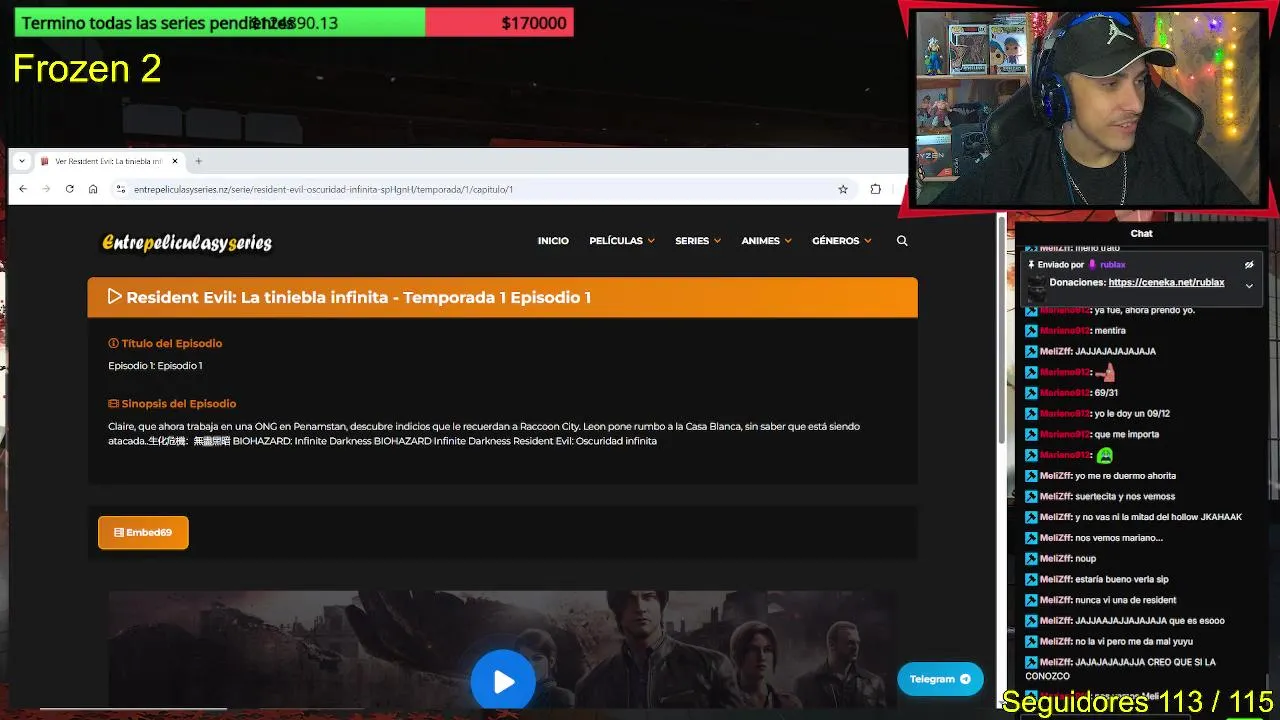Open the browser tab search dropdown arrow
Screen dimensions: 1280x720
point(22,161)
